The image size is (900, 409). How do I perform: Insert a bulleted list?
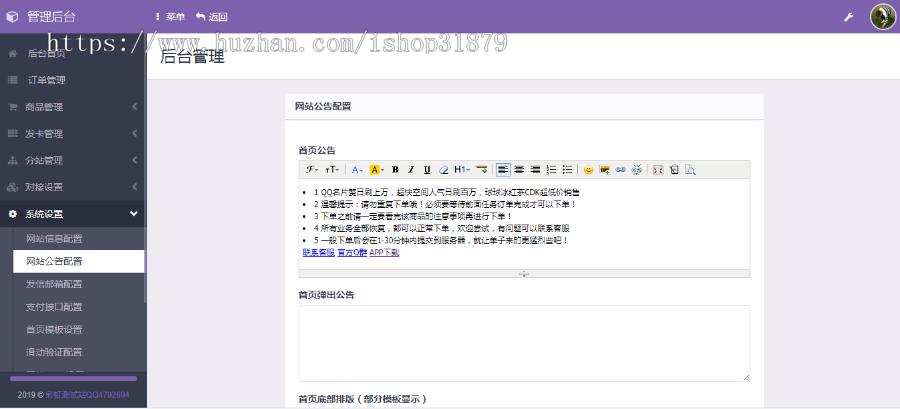pyautogui.click(x=567, y=170)
